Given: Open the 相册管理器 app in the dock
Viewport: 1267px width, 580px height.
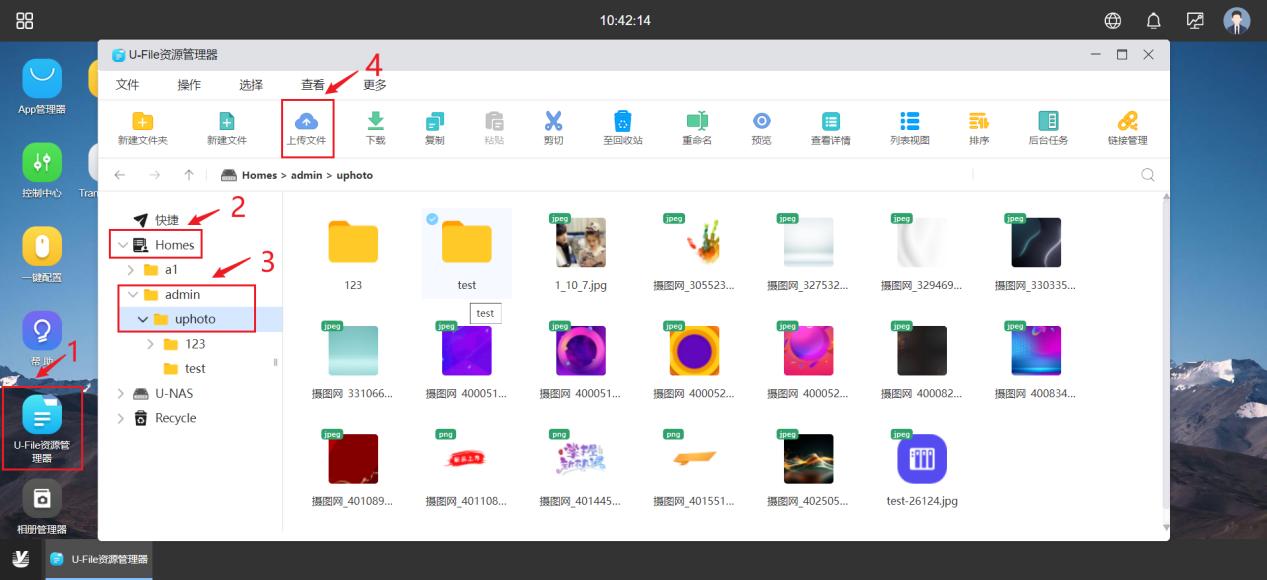Looking at the screenshot, I should click(x=42, y=499).
